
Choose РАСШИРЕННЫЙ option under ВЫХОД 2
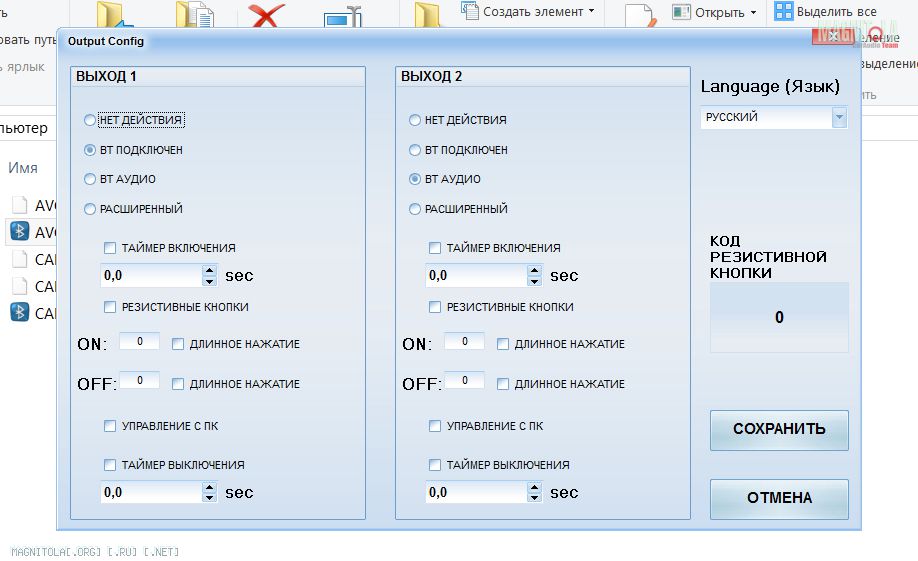pyautogui.click(x=415, y=210)
